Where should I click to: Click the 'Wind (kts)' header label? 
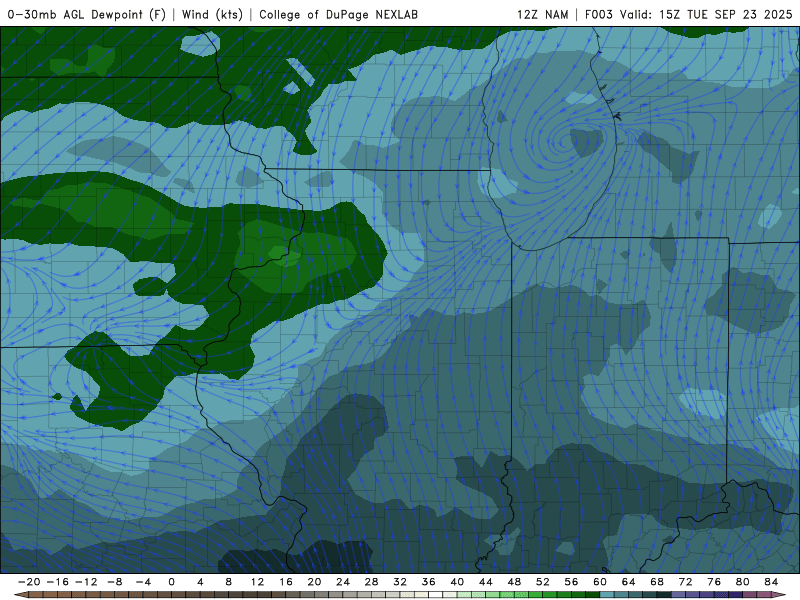pyautogui.click(x=212, y=14)
